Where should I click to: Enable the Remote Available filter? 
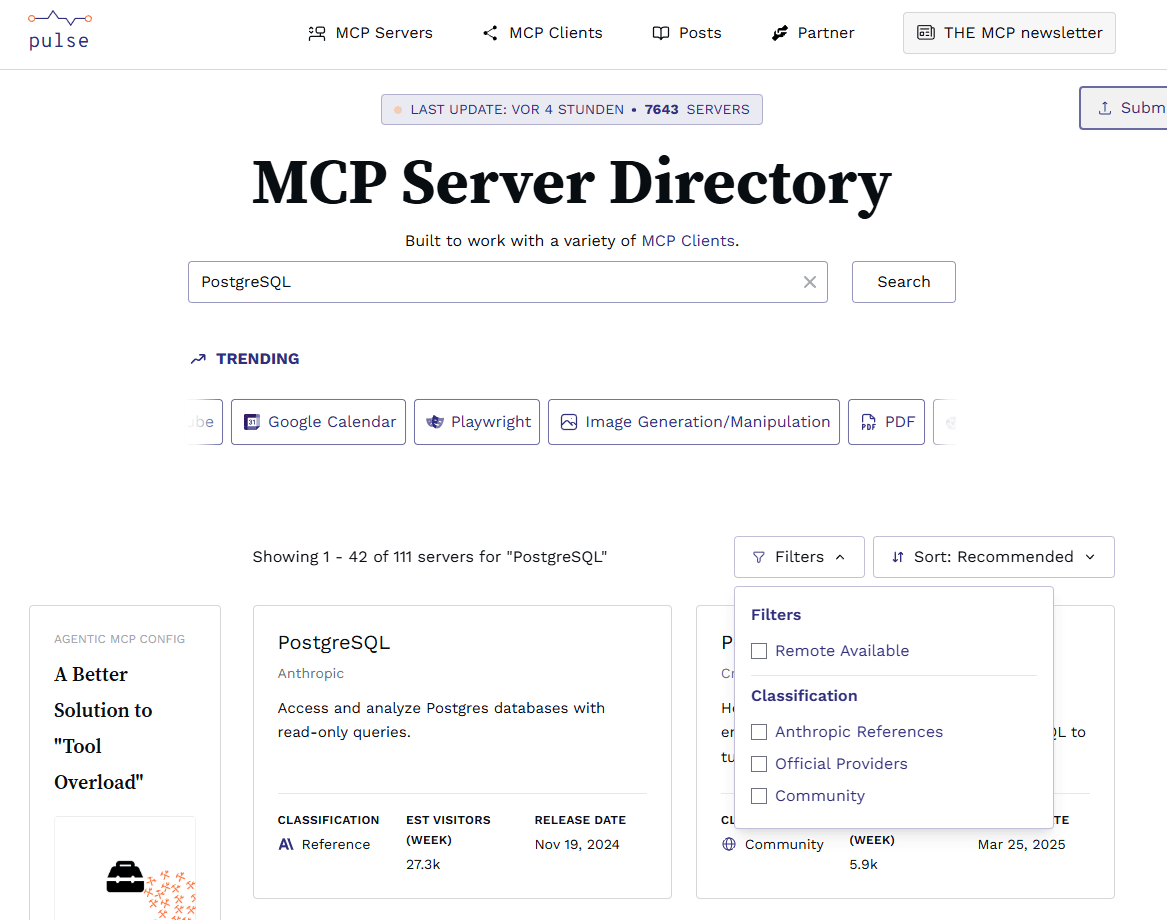pos(759,650)
